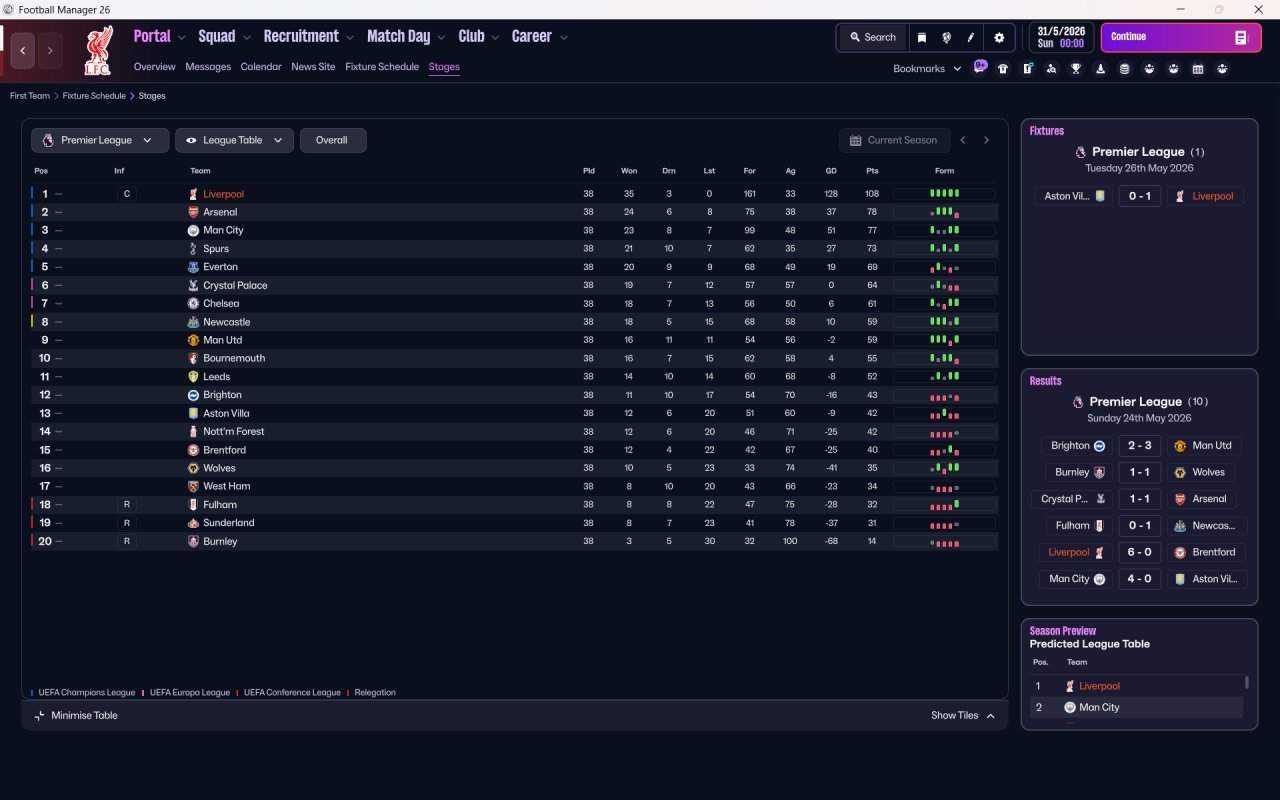Click the stacked coins finances bookmark icon

[x=1125, y=69]
